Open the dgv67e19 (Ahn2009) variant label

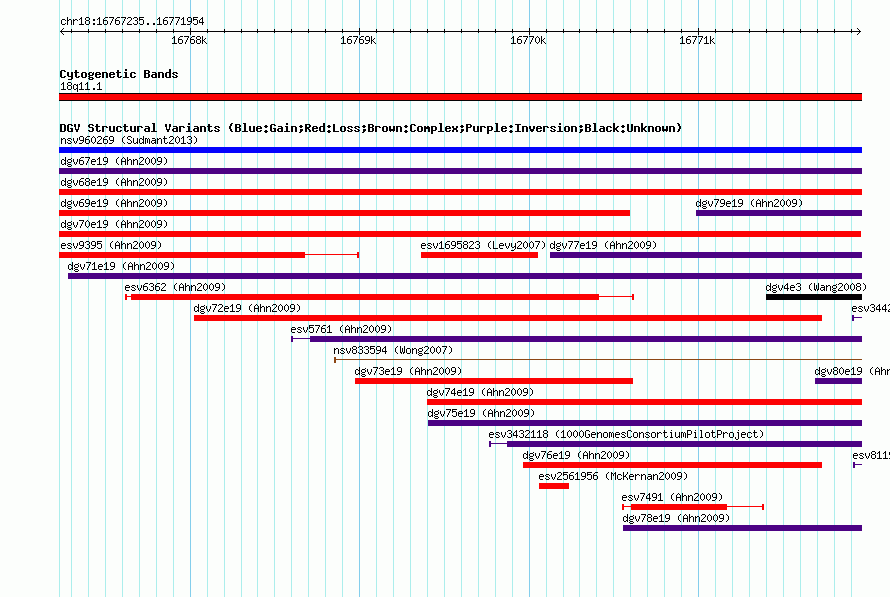114,161
